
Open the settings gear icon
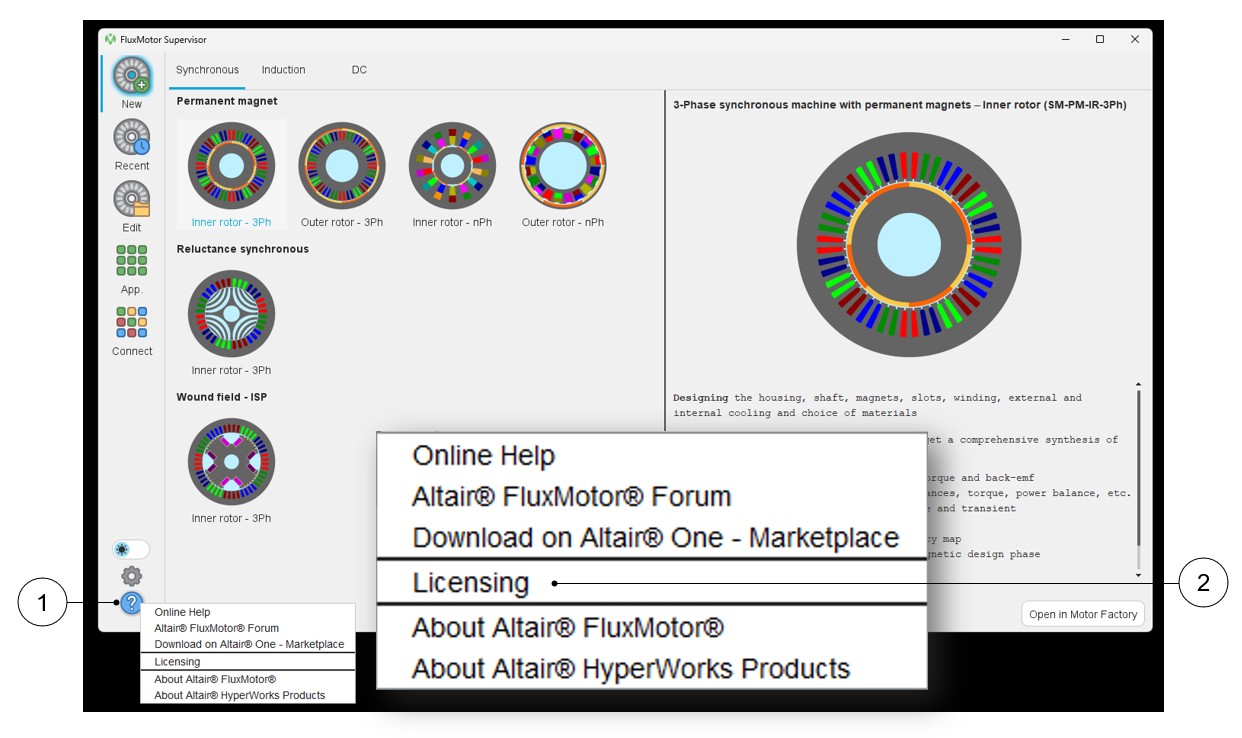point(132,576)
